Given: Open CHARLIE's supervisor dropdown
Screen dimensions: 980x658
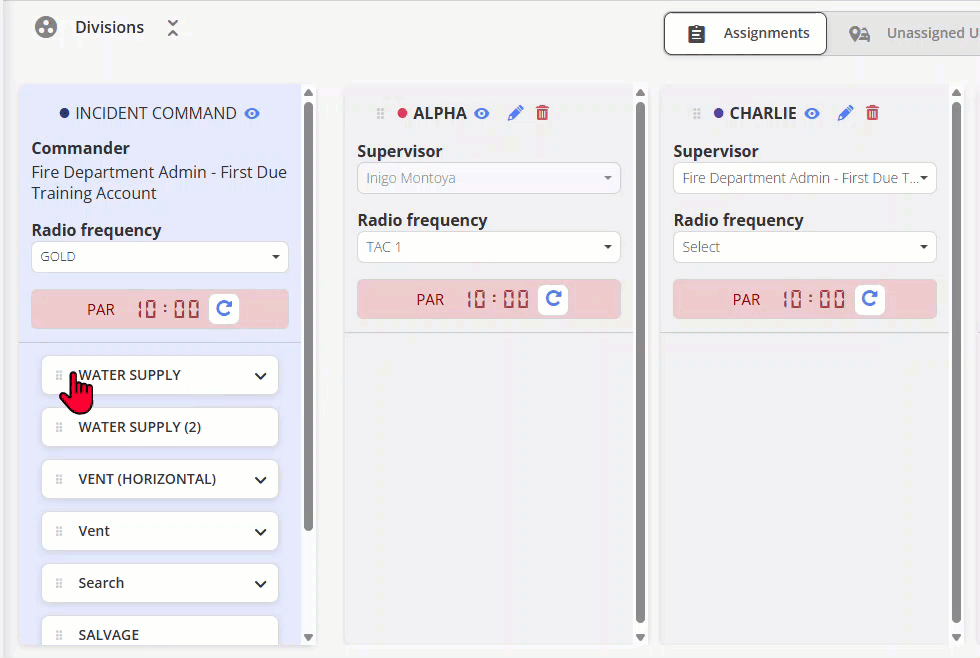Looking at the screenshot, I should tap(804, 178).
